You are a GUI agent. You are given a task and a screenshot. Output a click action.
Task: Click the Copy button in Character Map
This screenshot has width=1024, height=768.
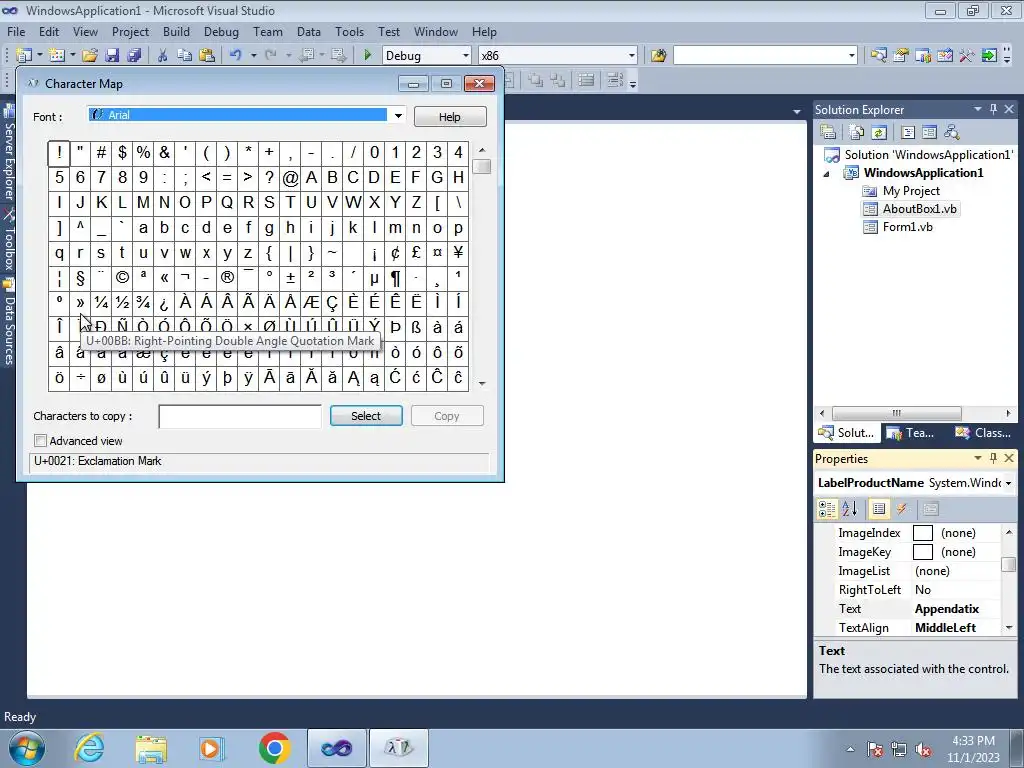tap(447, 416)
